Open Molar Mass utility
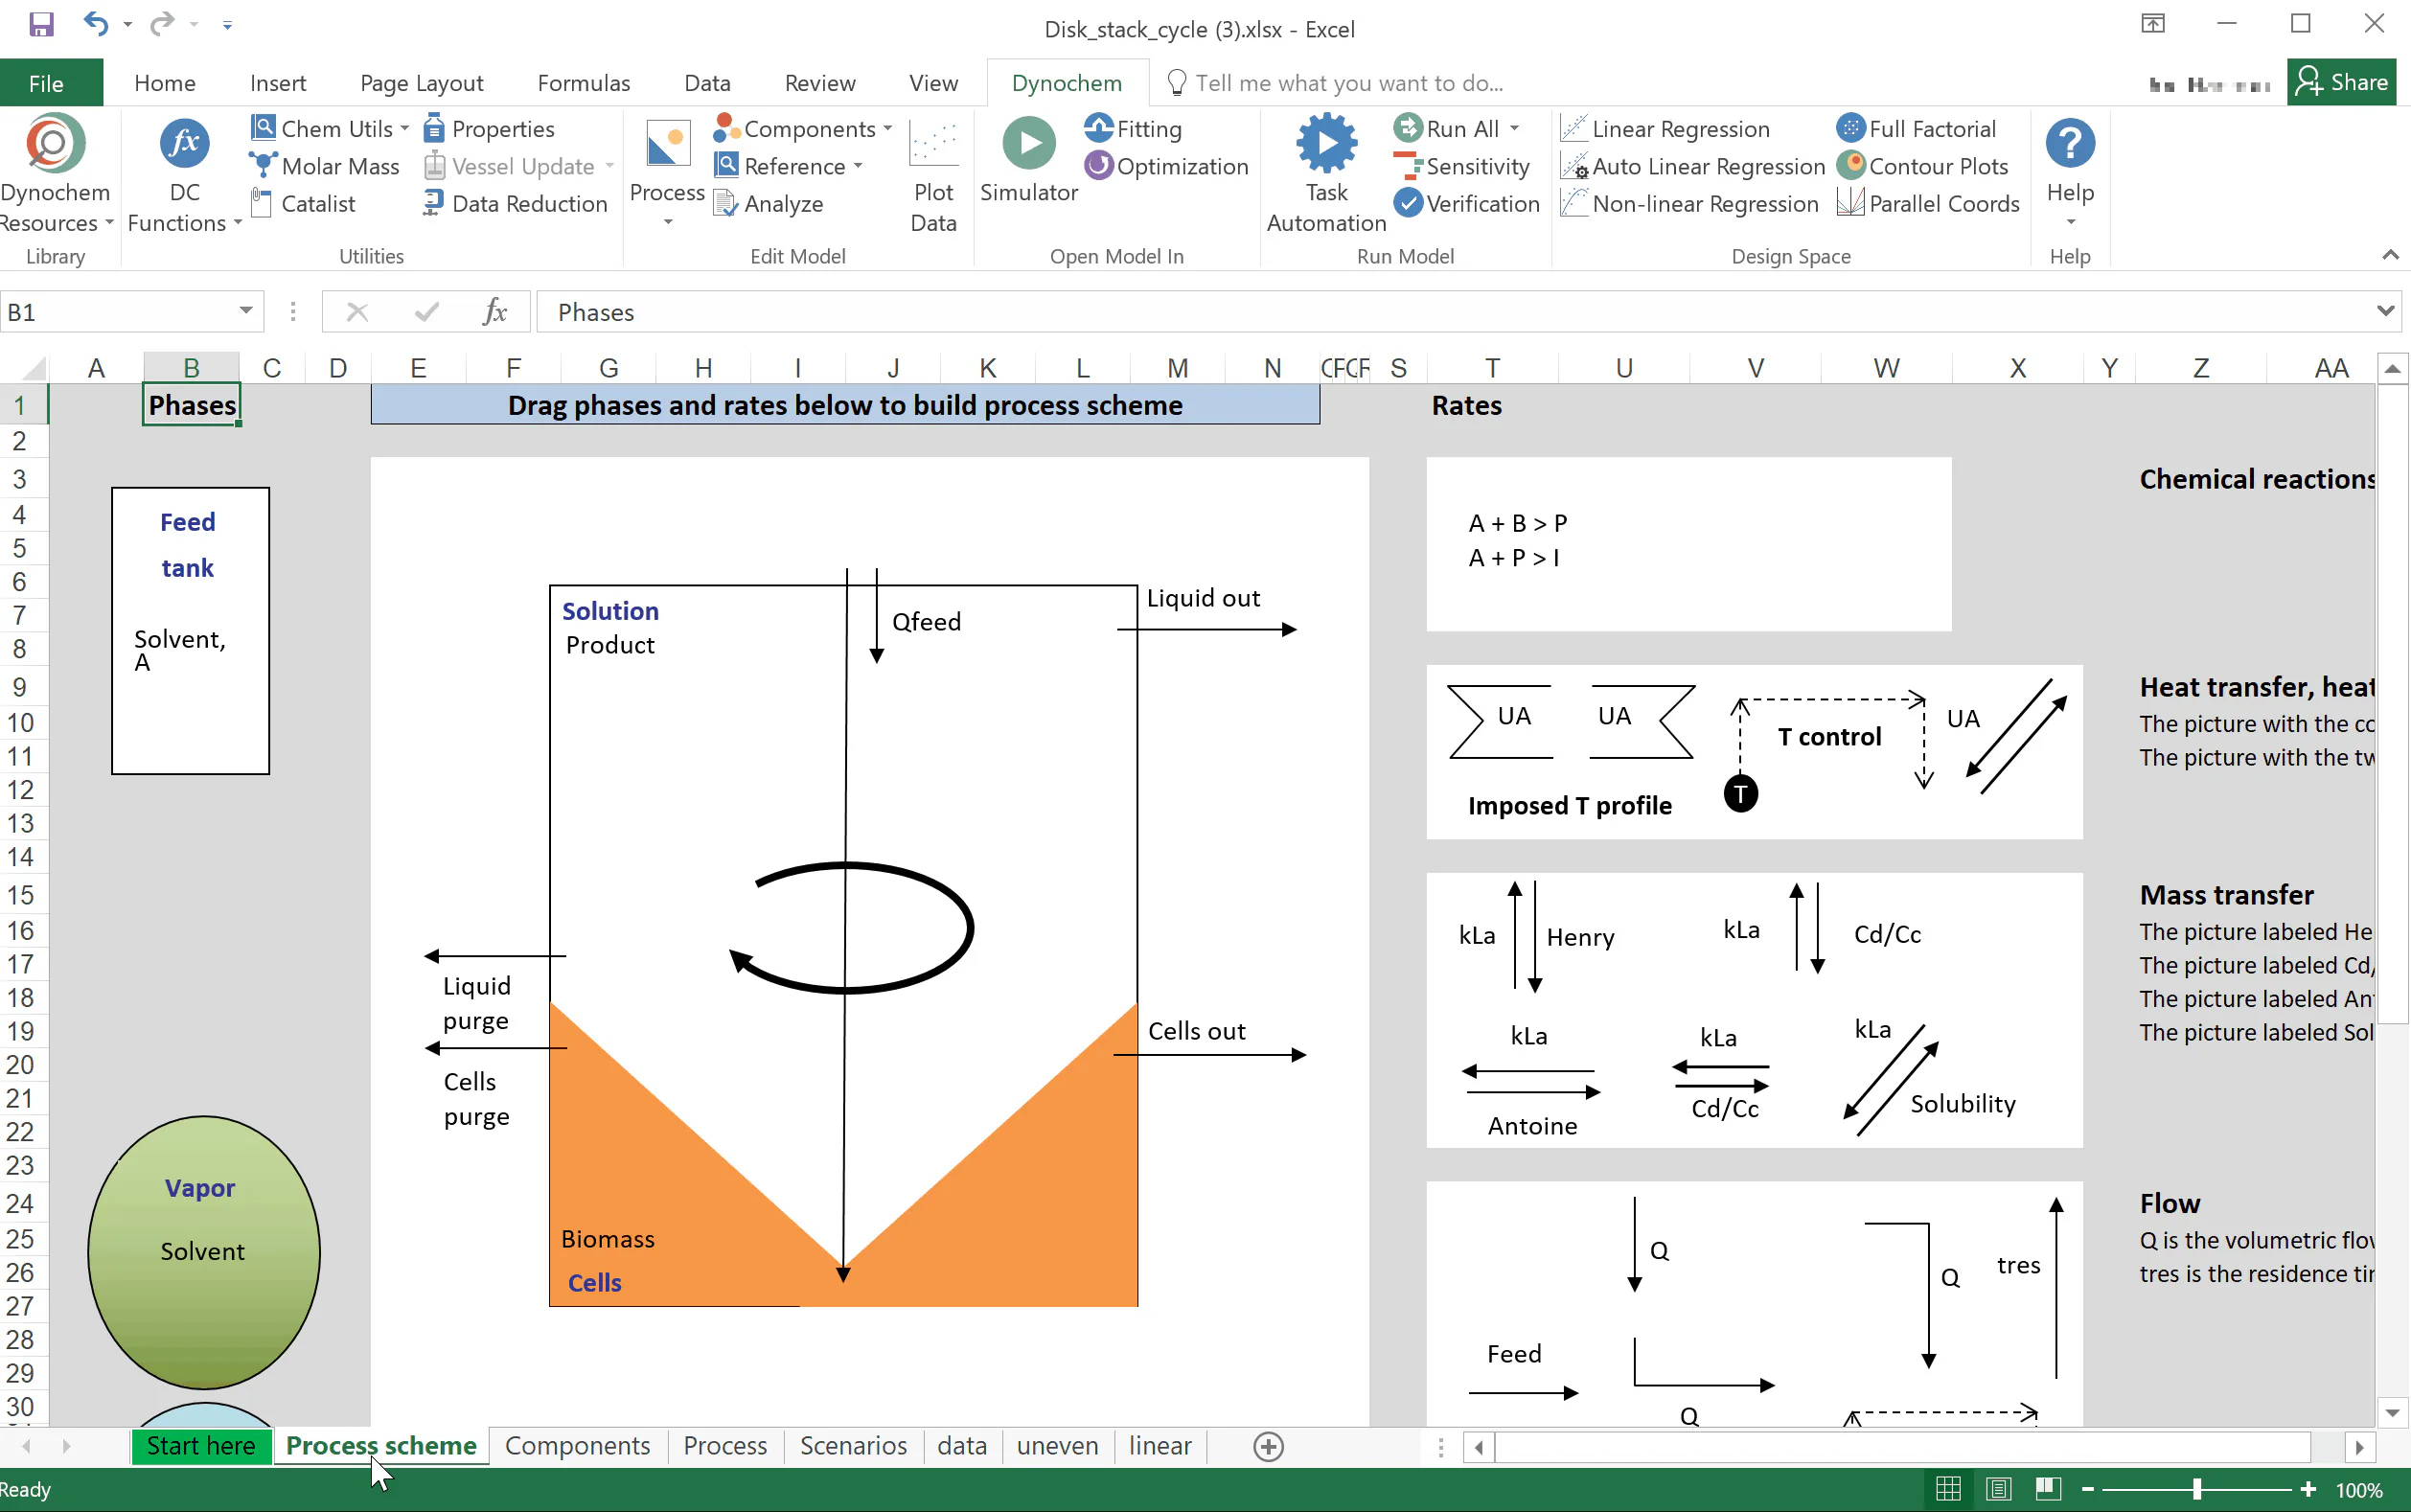 (324, 166)
